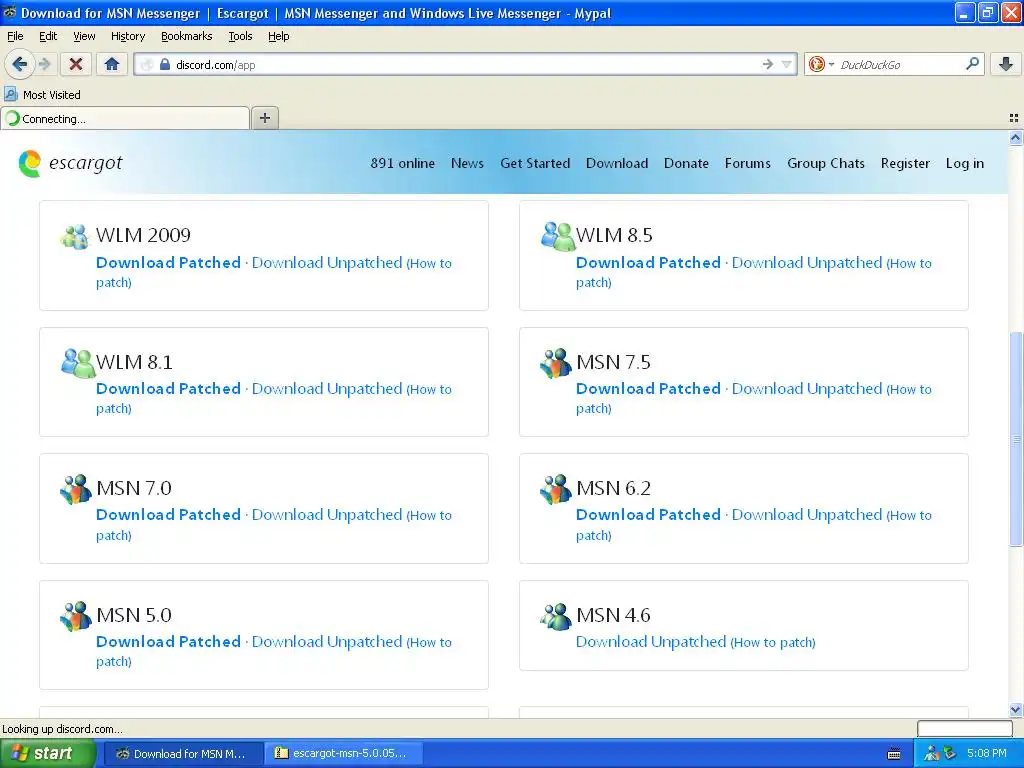The image size is (1024, 768).
Task: Click the padlock site security icon
Action: point(165,64)
